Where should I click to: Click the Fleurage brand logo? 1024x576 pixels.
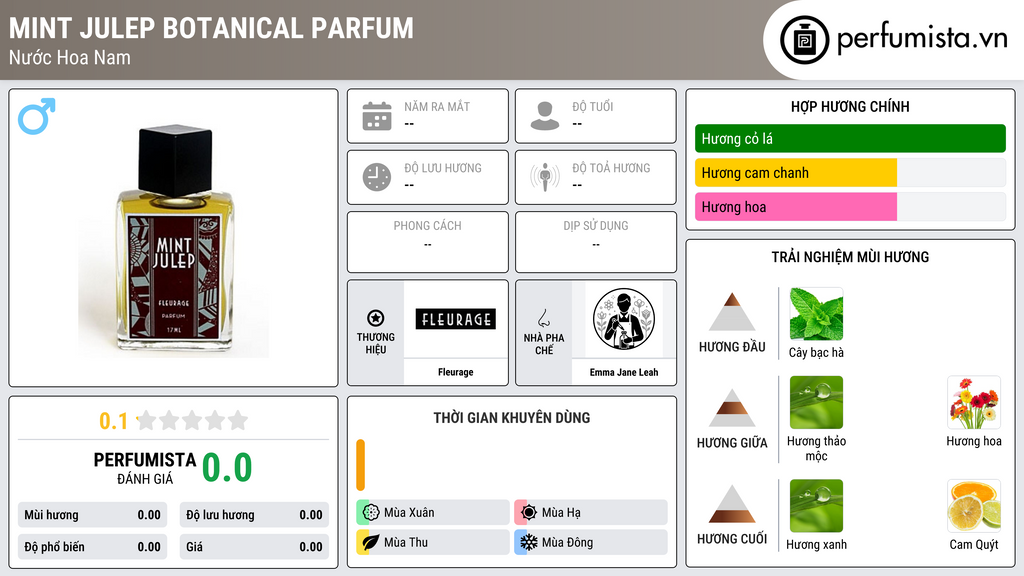(x=455, y=319)
